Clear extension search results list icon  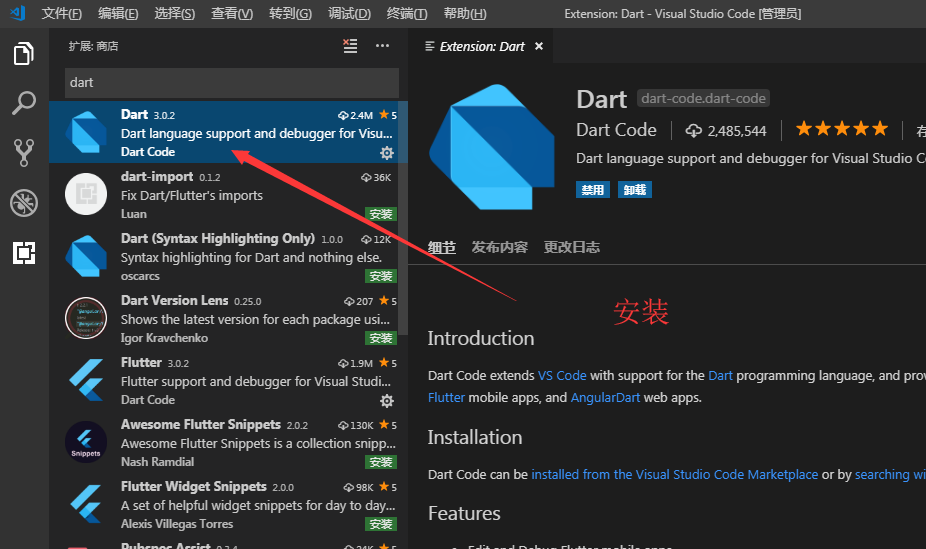click(x=350, y=46)
